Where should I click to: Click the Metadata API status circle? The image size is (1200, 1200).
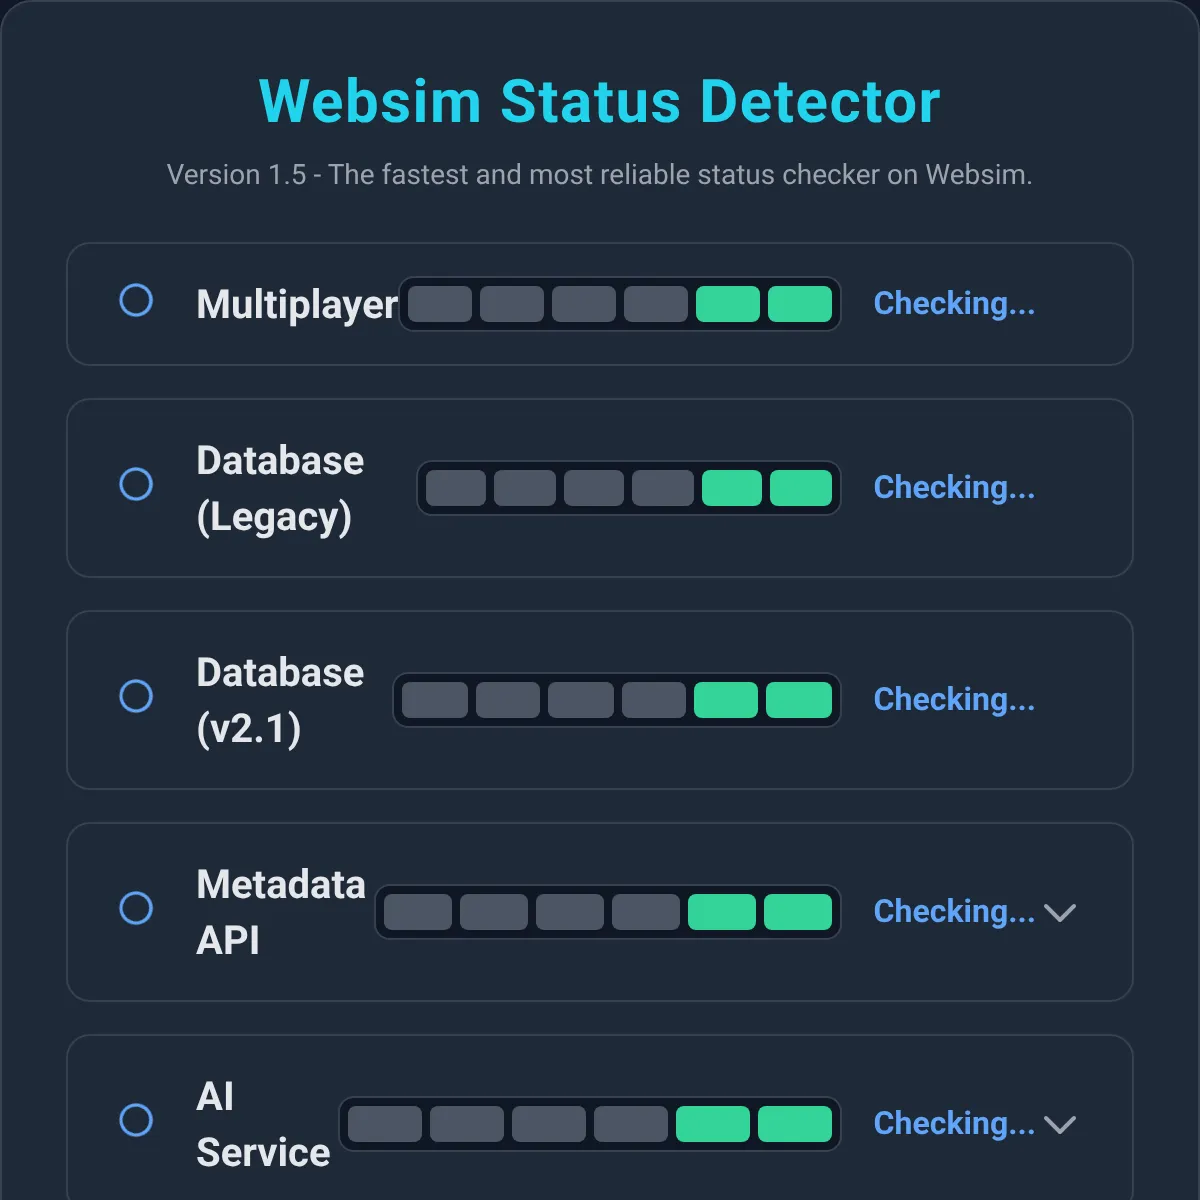(136, 909)
